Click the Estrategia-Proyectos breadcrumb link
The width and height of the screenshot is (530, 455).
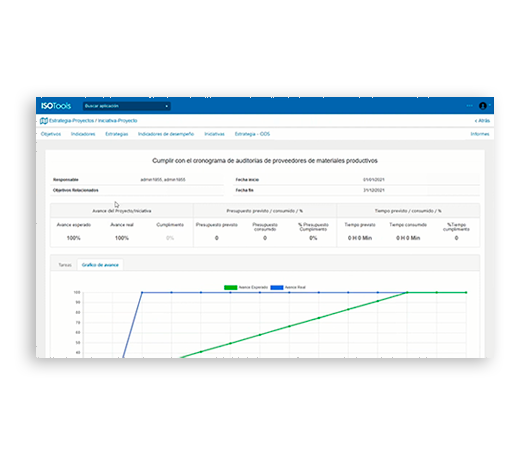(71, 121)
